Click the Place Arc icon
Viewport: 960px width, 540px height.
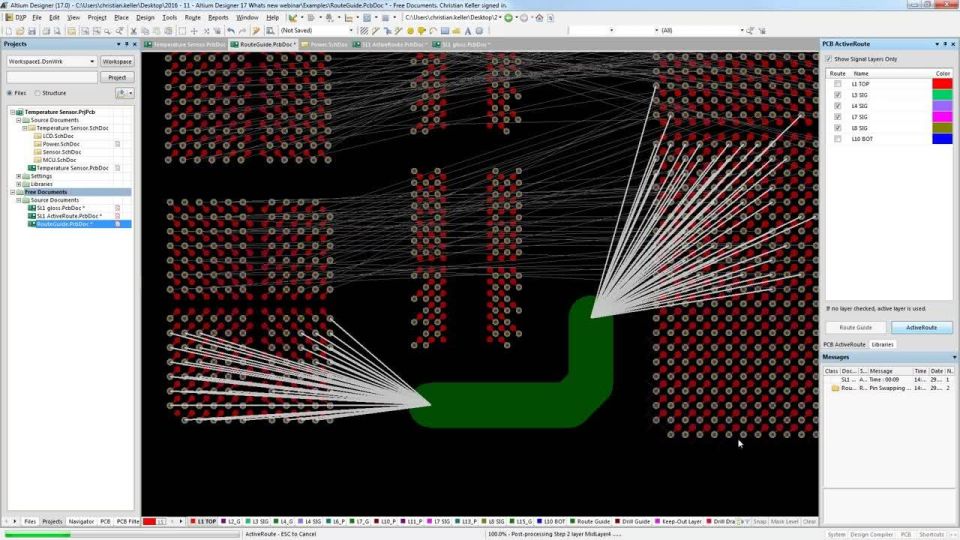(x=433, y=31)
